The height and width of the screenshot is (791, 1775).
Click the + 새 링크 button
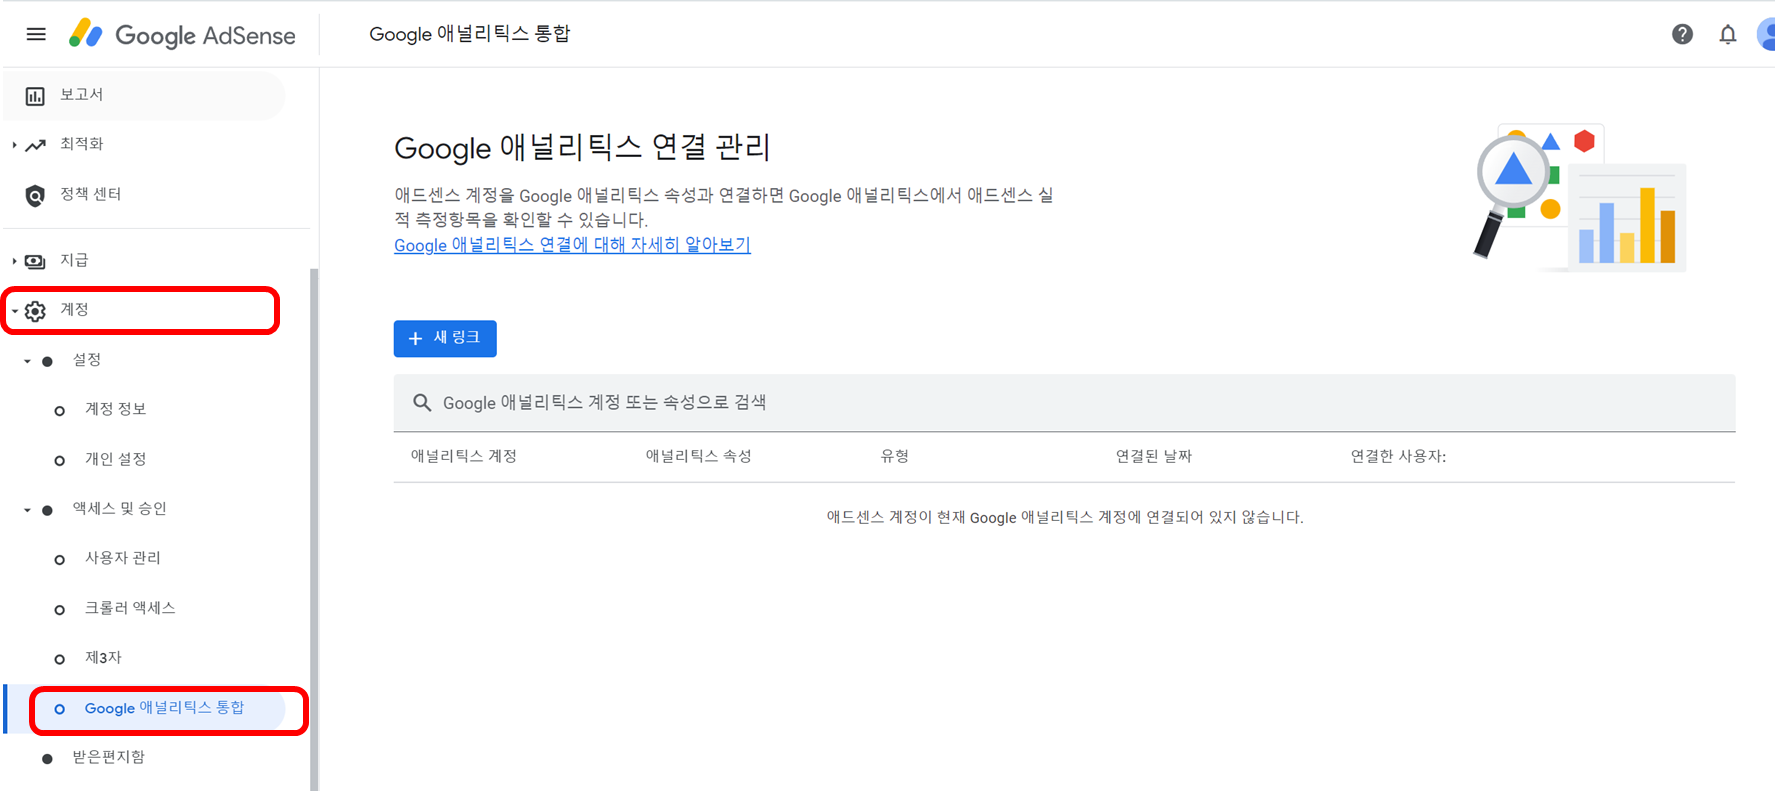(x=445, y=338)
